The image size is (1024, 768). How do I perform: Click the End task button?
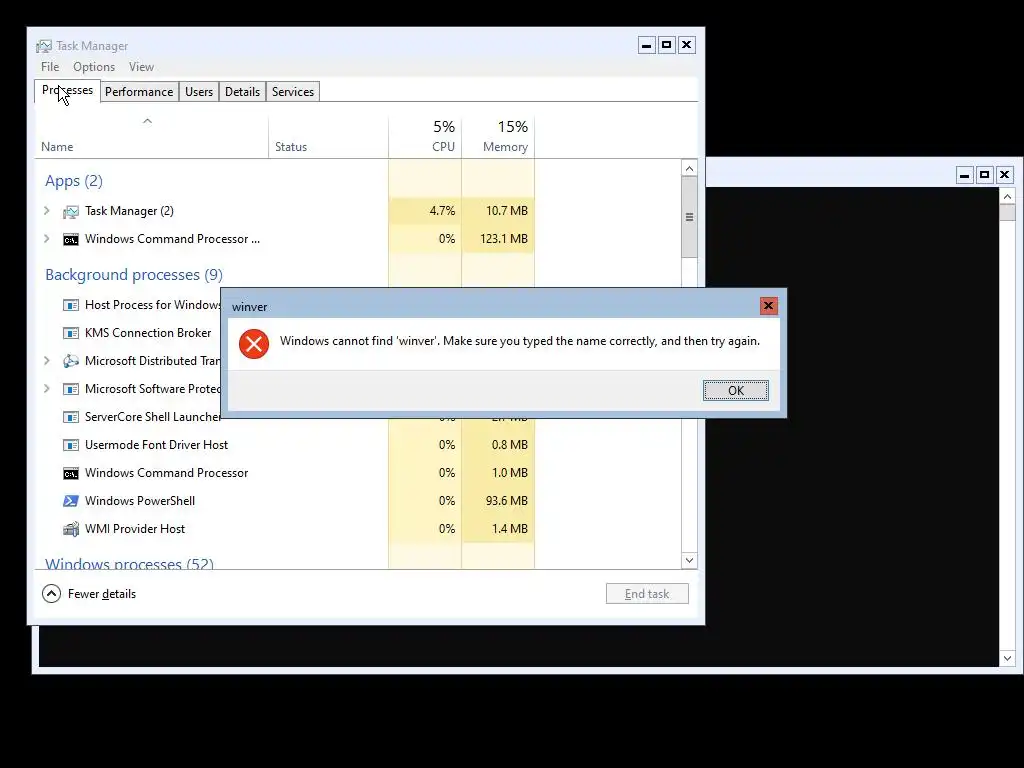(647, 594)
